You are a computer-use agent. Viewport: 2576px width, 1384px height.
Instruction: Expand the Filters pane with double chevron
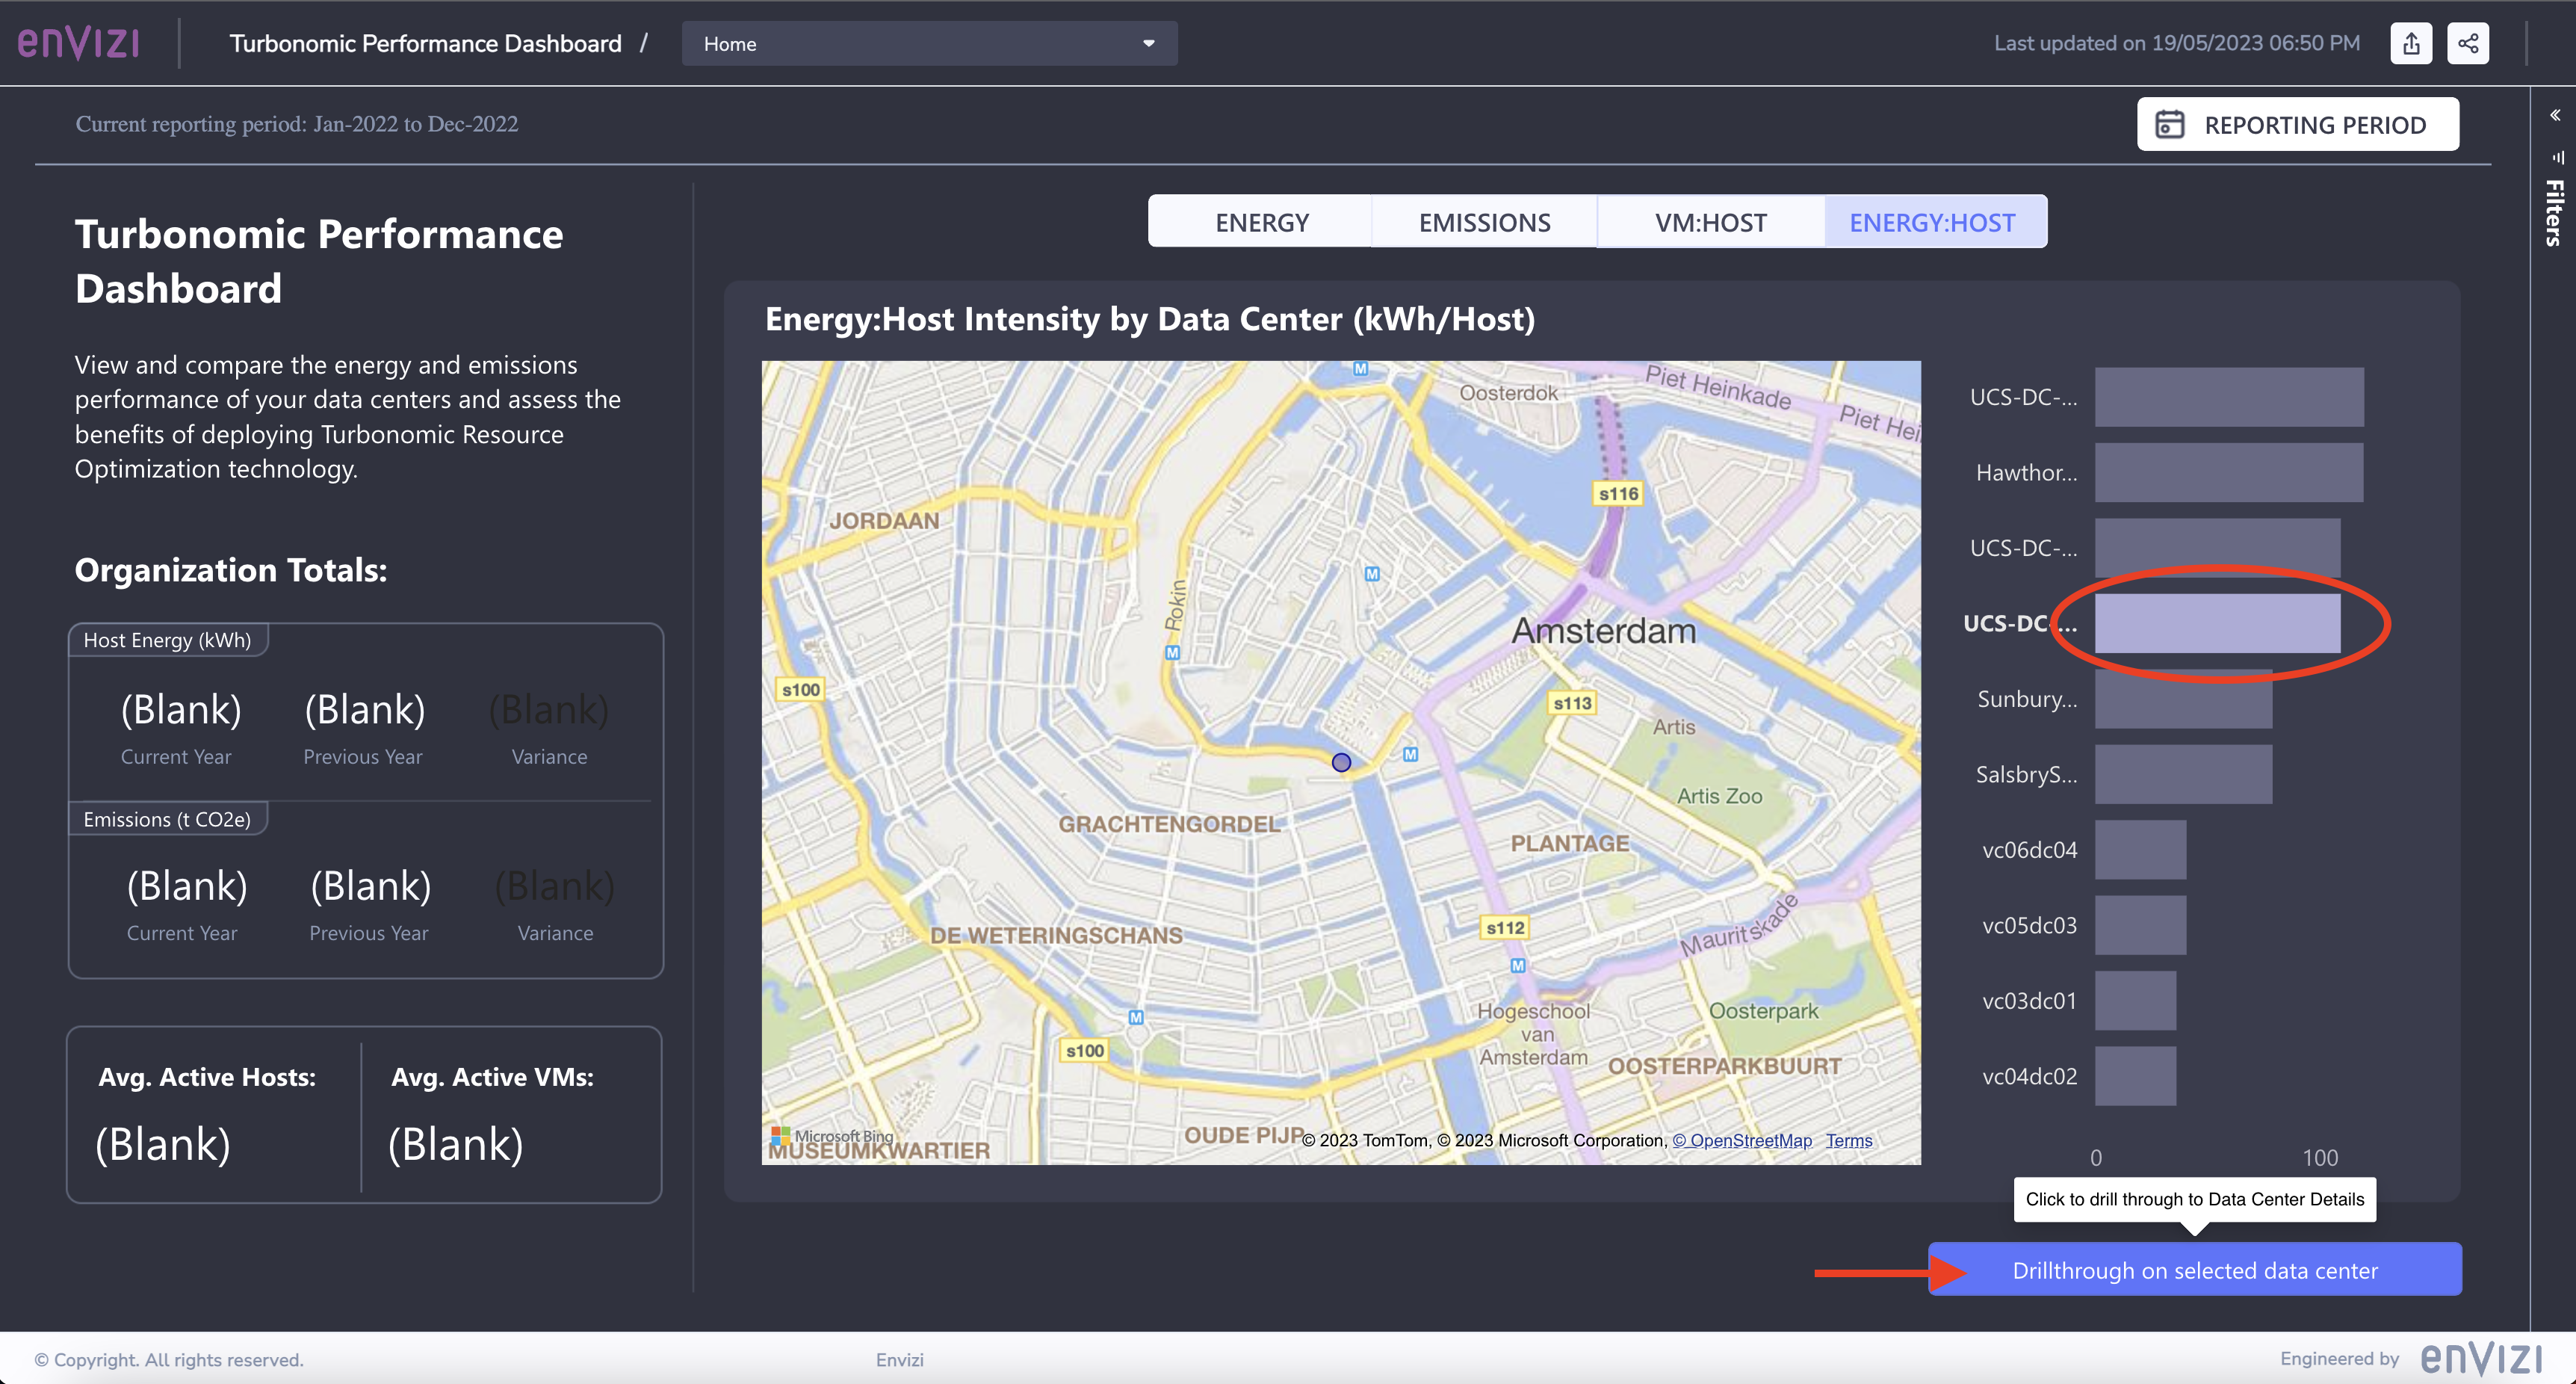tap(2555, 115)
